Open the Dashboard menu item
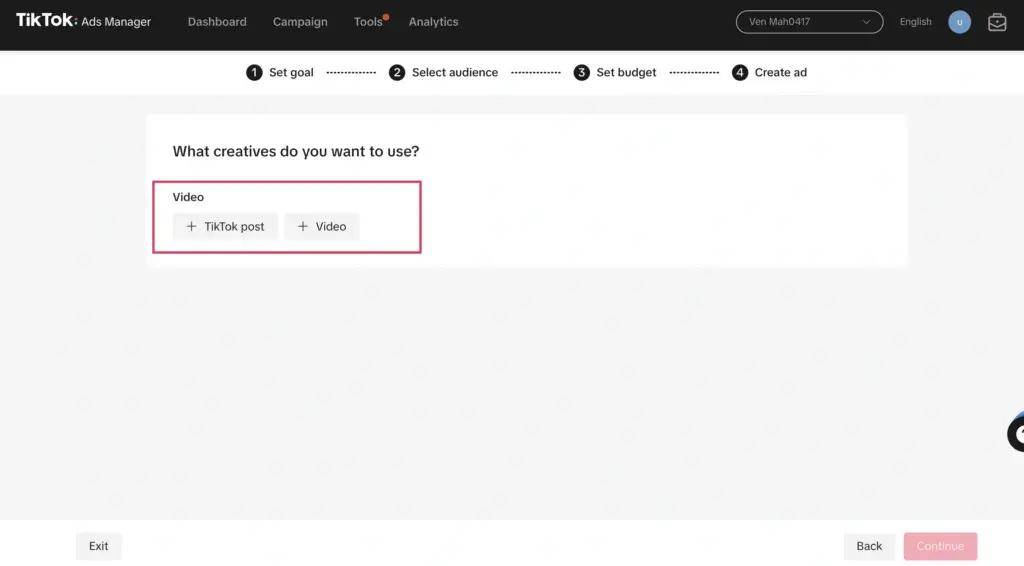Screen dimensions: 1024x566 tap(217, 22)
